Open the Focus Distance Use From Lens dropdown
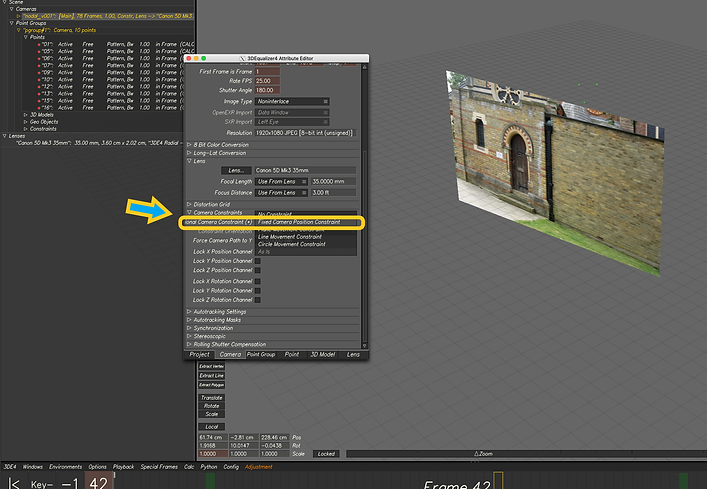 [281, 192]
